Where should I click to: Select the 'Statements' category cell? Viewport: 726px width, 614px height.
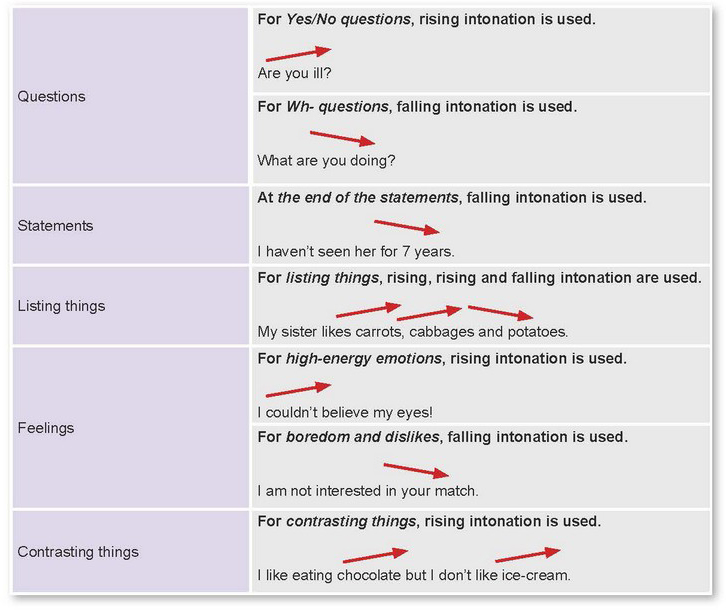coord(130,226)
